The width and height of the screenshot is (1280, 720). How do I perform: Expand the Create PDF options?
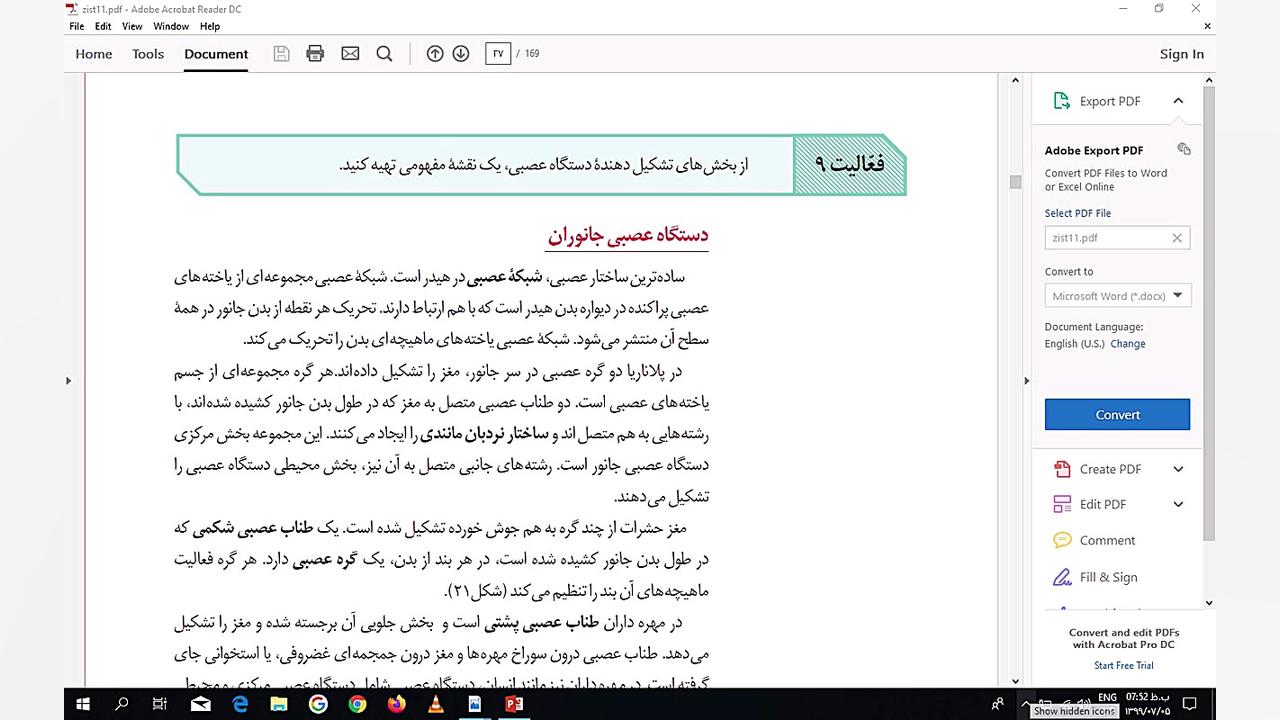pos(1178,469)
